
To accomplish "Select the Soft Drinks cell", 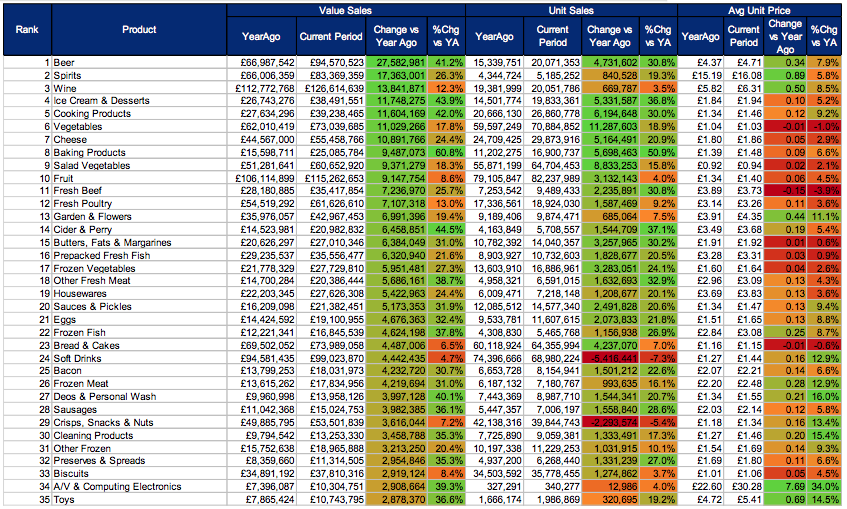I will coord(139,359).
